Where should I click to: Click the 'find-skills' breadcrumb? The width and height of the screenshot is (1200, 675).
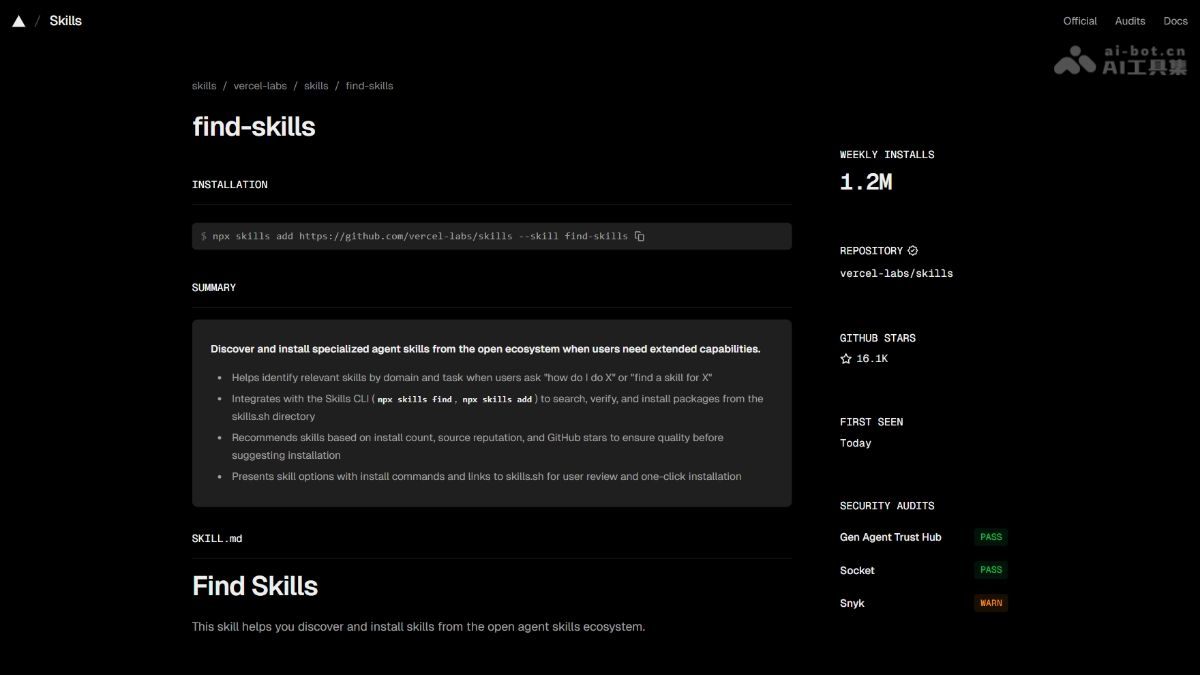(x=370, y=86)
